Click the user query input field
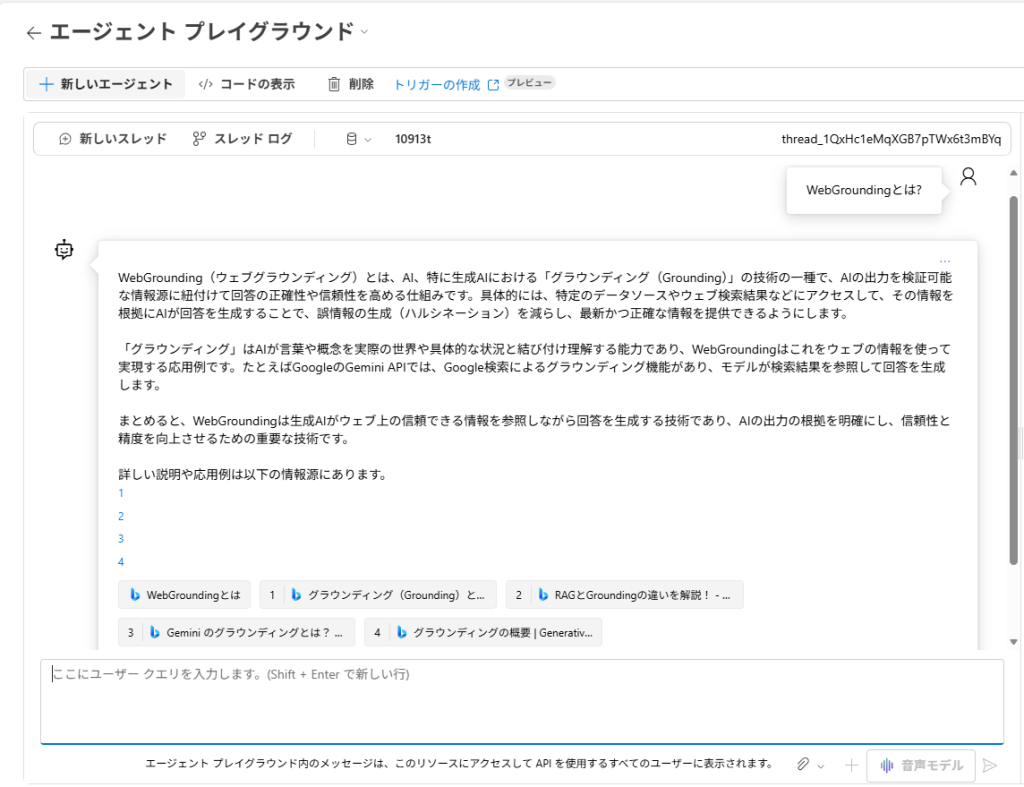Screen dimensions: 1024x787 click(520, 700)
